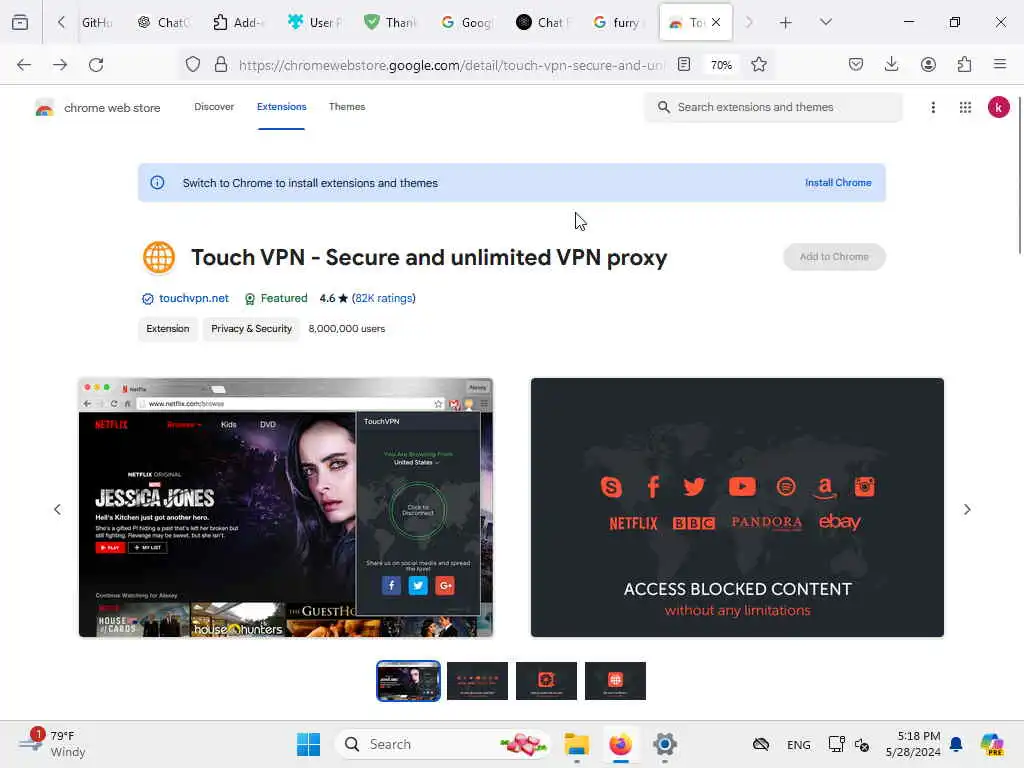
Task: Close the Touch VPN tab
Action: [x=716, y=22]
